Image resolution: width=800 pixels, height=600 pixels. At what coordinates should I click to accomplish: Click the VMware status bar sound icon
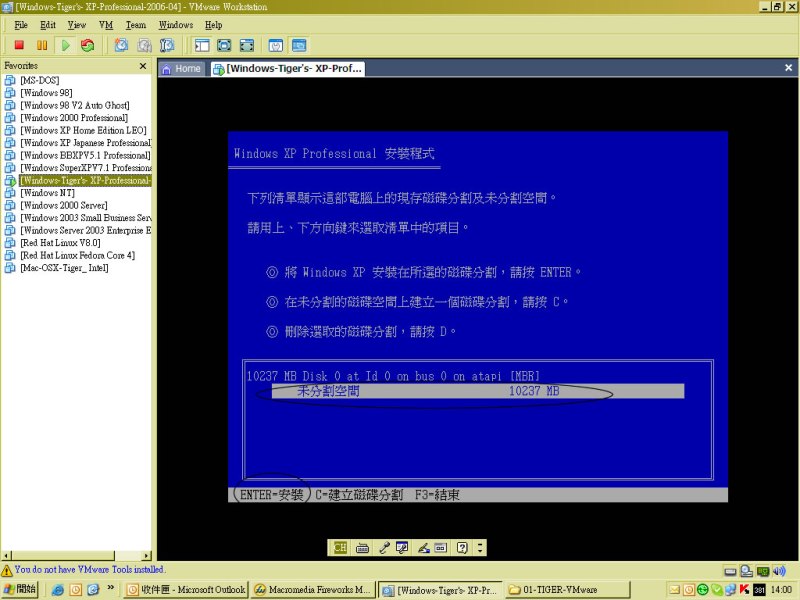pyautogui.click(x=779, y=571)
